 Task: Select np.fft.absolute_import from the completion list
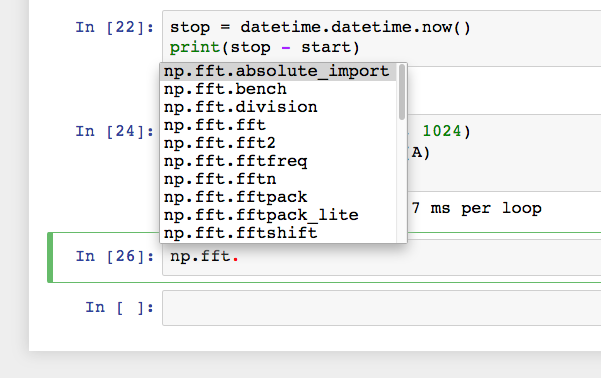click(x=278, y=72)
